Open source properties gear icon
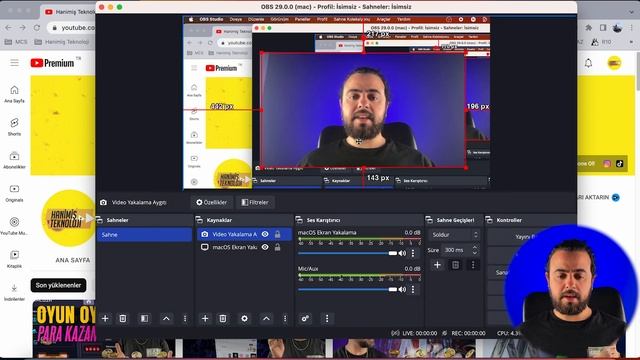This screenshot has height=360, width=640. tap(244, 318)
